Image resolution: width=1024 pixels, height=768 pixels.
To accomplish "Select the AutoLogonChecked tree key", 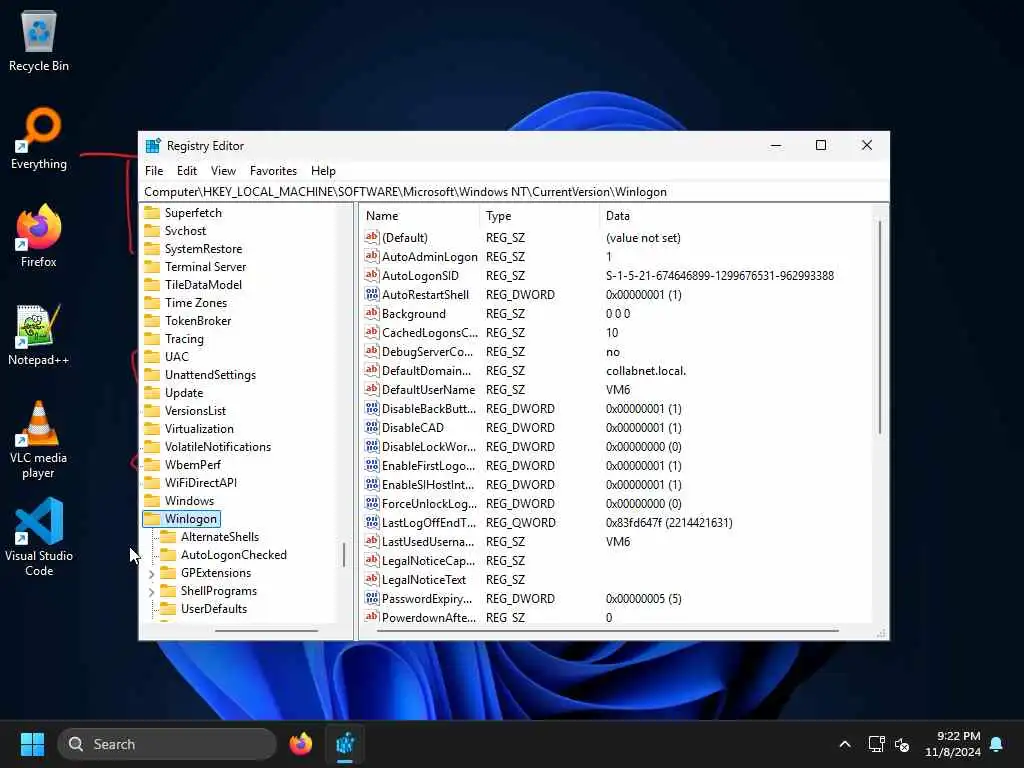I will tap(234, 554).
